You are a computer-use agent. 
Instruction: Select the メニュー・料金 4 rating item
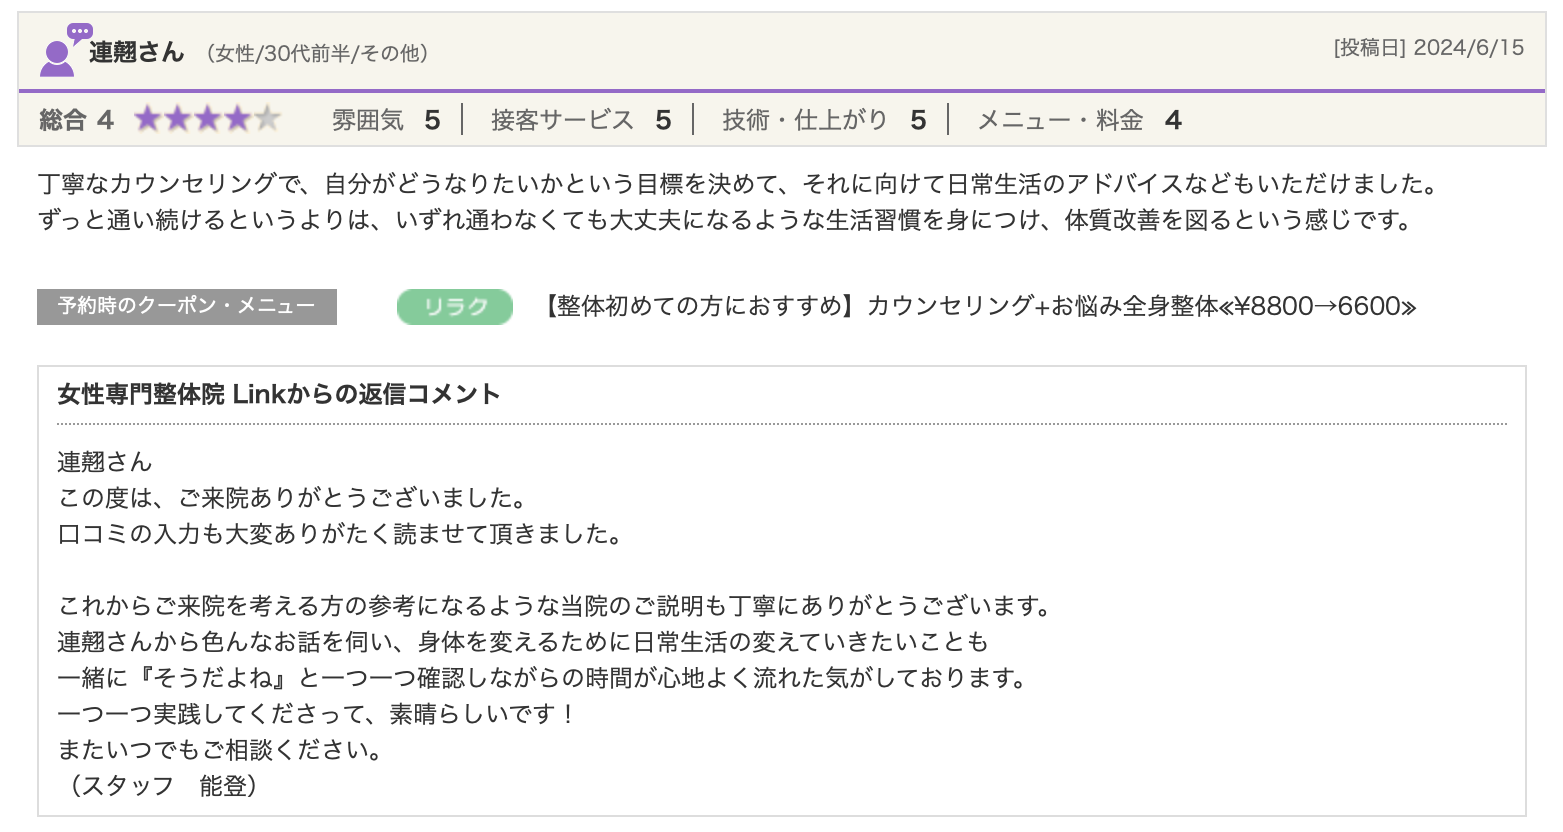click(x=1078, y=121)
